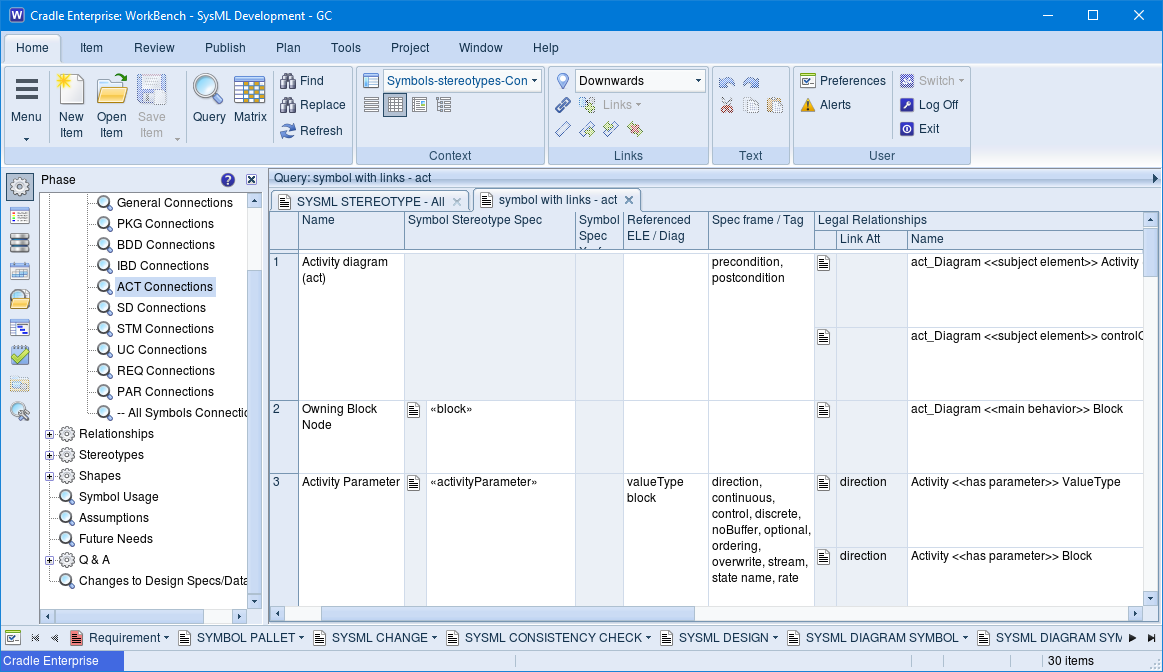
Task: Click Find with binoculars icon
Action: tap(302, 81)
